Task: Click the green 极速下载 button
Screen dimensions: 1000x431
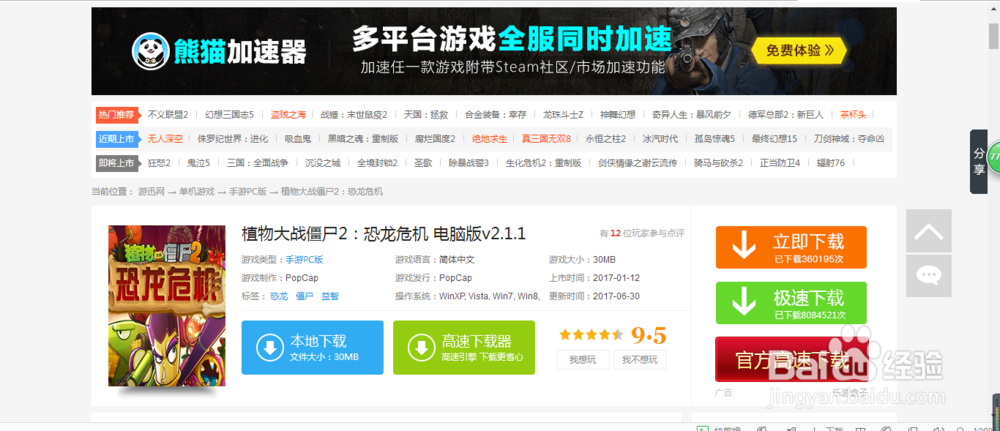Action: click(x=791, y=303)
